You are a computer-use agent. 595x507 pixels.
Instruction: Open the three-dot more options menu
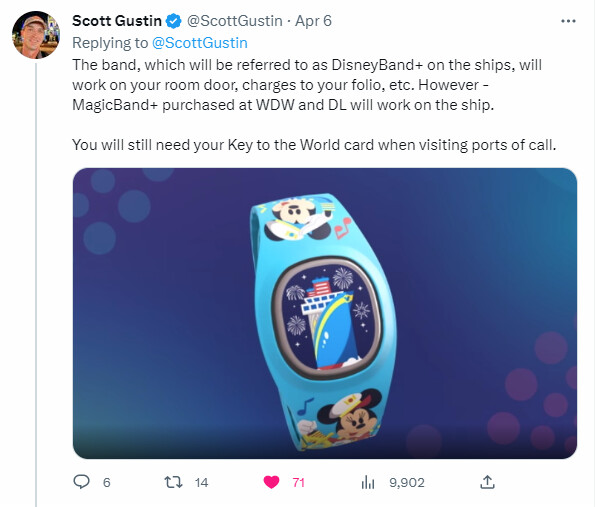568,21
